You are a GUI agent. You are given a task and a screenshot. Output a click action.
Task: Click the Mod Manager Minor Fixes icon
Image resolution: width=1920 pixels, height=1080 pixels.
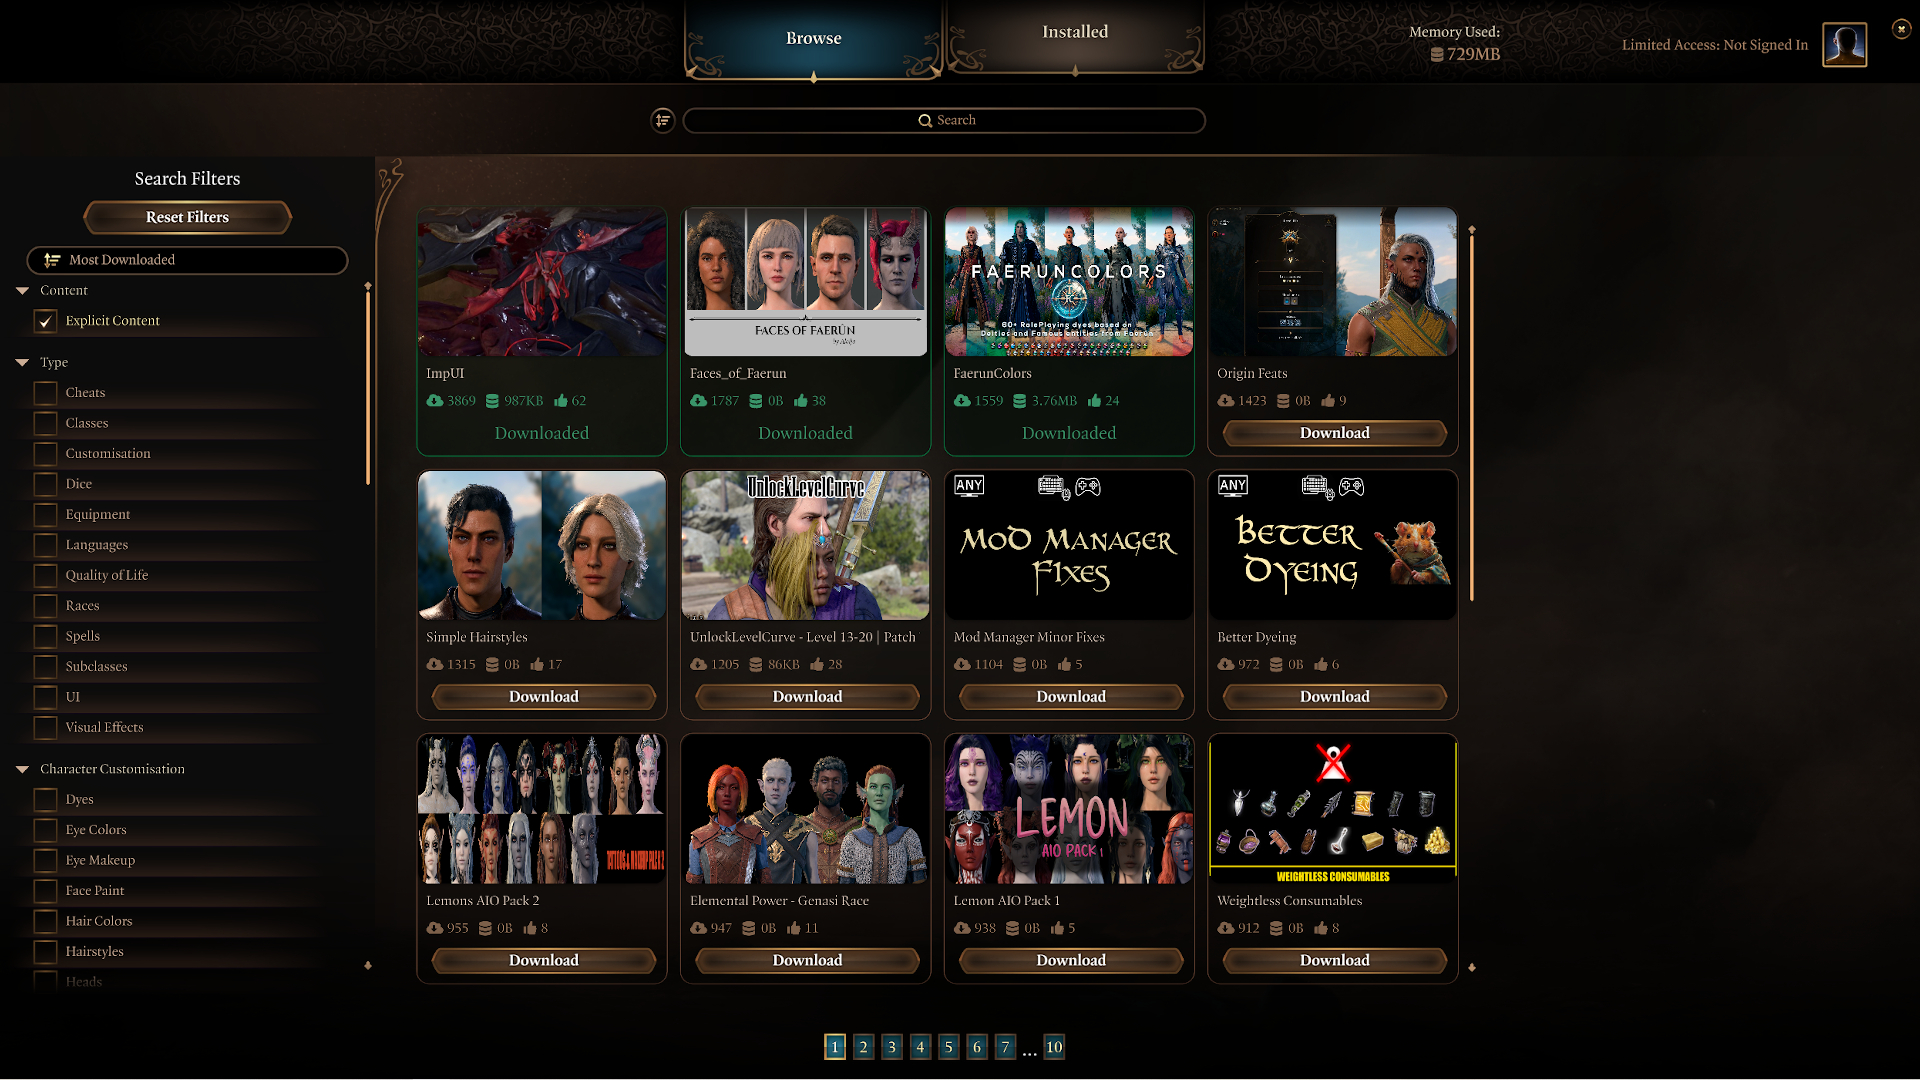coord(1068,545)
